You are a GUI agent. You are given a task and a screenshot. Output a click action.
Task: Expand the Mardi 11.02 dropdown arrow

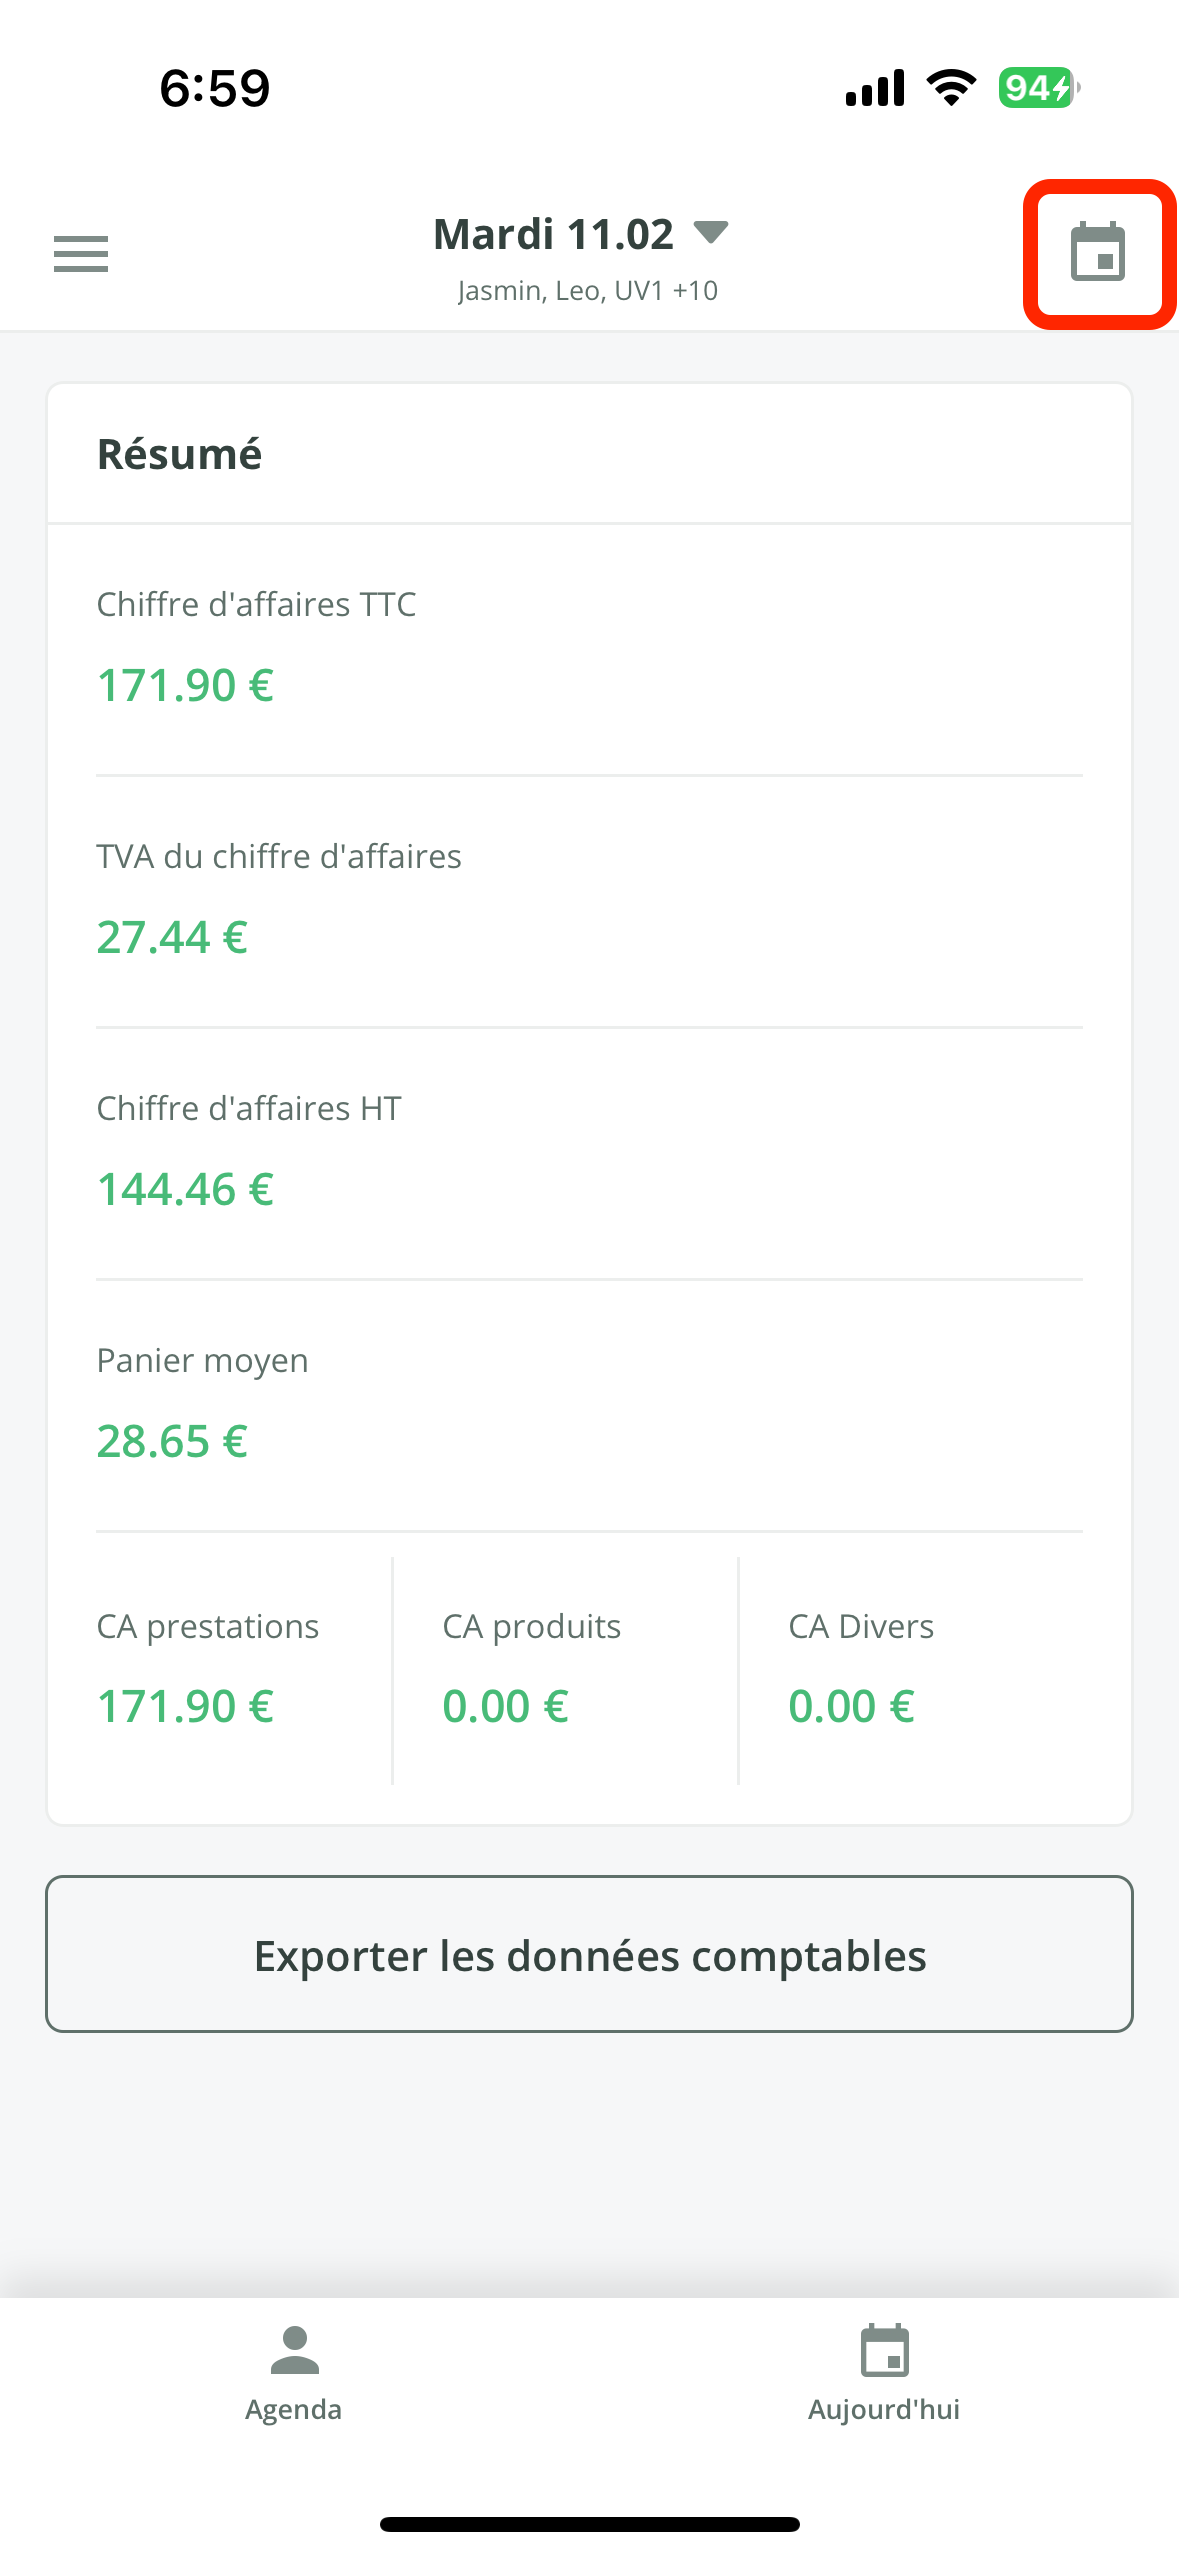click(x=711, y=233)
